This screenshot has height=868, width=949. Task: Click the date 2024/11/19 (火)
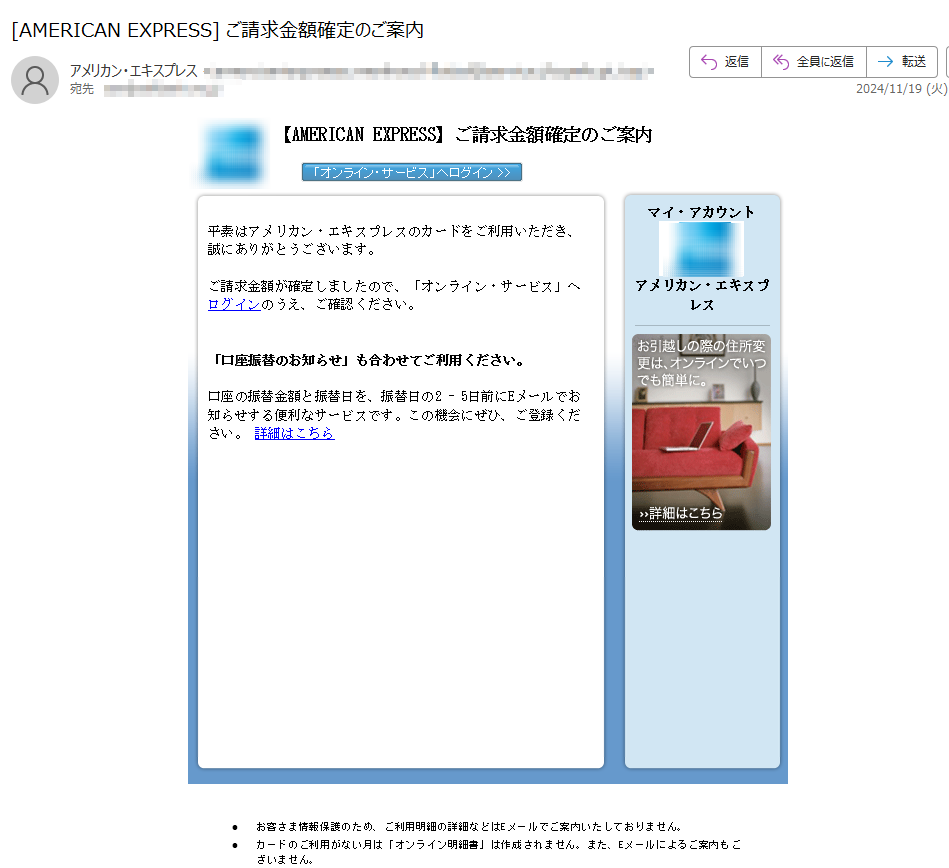click(x=901, y=89)
